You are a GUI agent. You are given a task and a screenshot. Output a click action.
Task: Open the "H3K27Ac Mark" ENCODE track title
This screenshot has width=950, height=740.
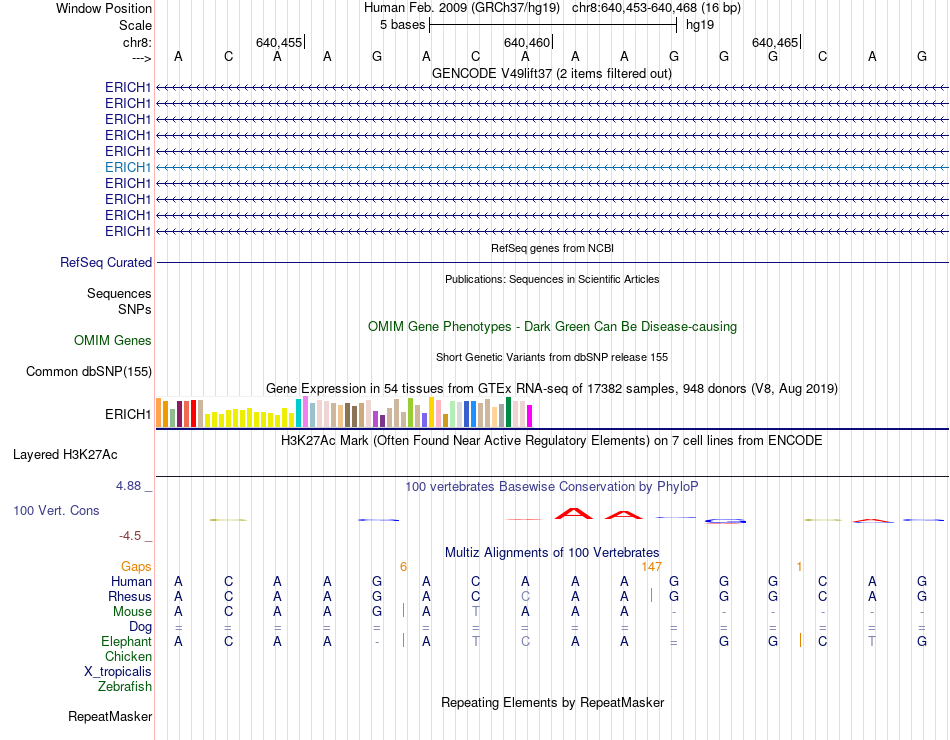(x=552, y=441)
